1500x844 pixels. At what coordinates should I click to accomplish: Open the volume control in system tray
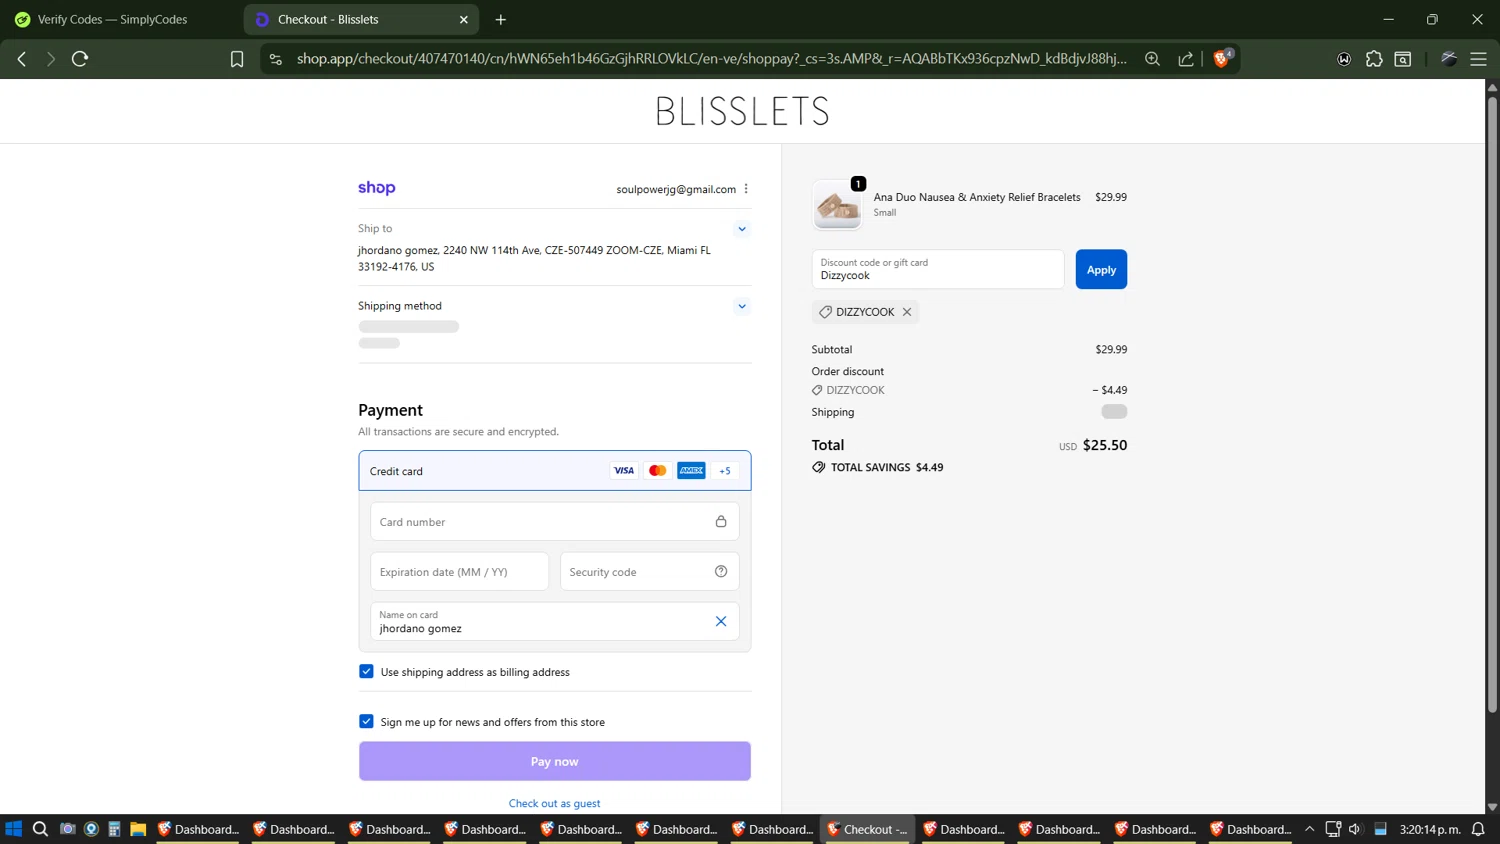pos(1355,829)
